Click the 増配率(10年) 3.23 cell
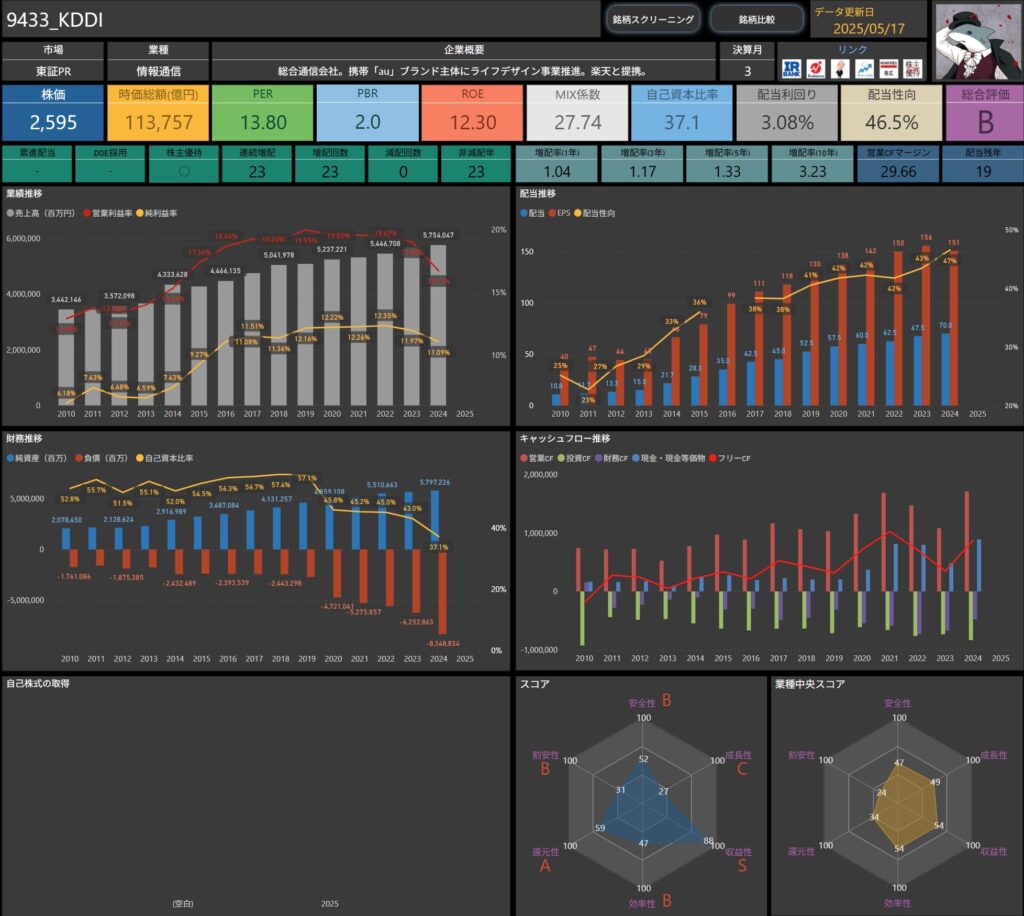Screen dimensions: 1024x916 [x=812, y=164]
